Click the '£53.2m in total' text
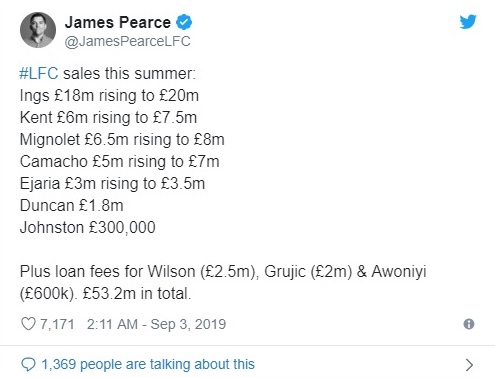 pyautogui.click(x=137, y=294)
